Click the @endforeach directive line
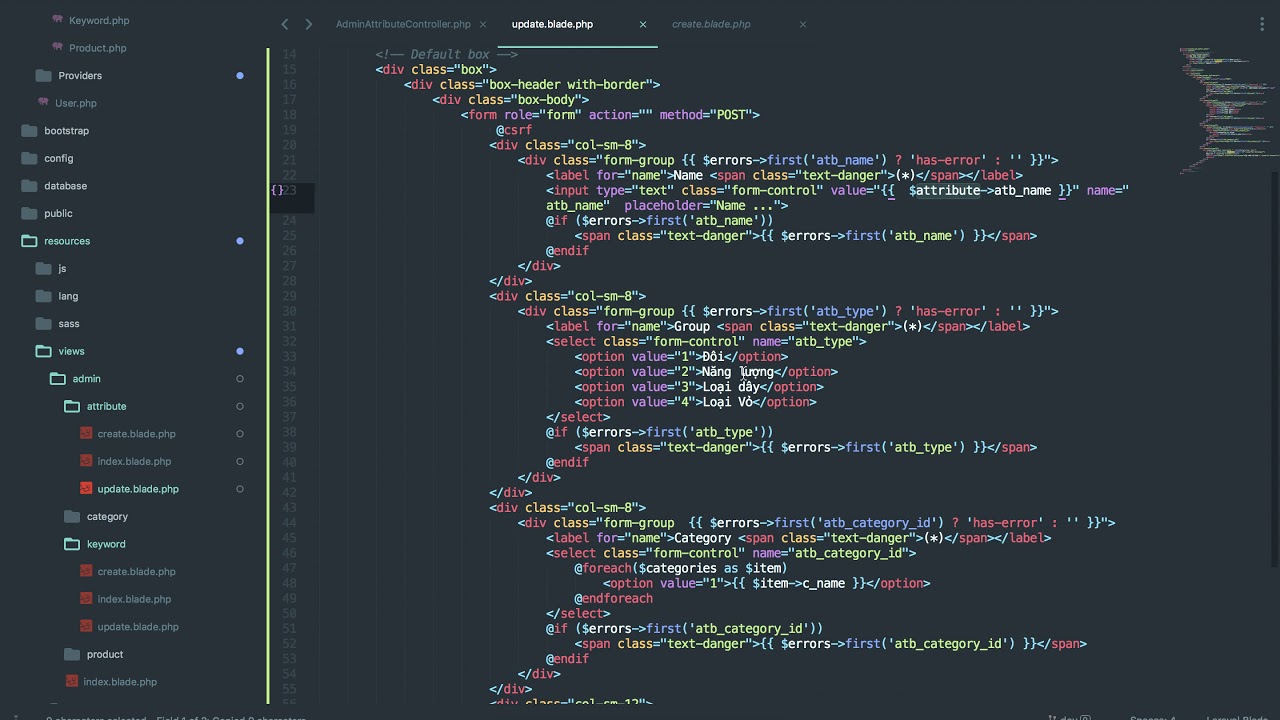Screen dimensions: 1280x720 pyautogui.click(x=614, y=598)
